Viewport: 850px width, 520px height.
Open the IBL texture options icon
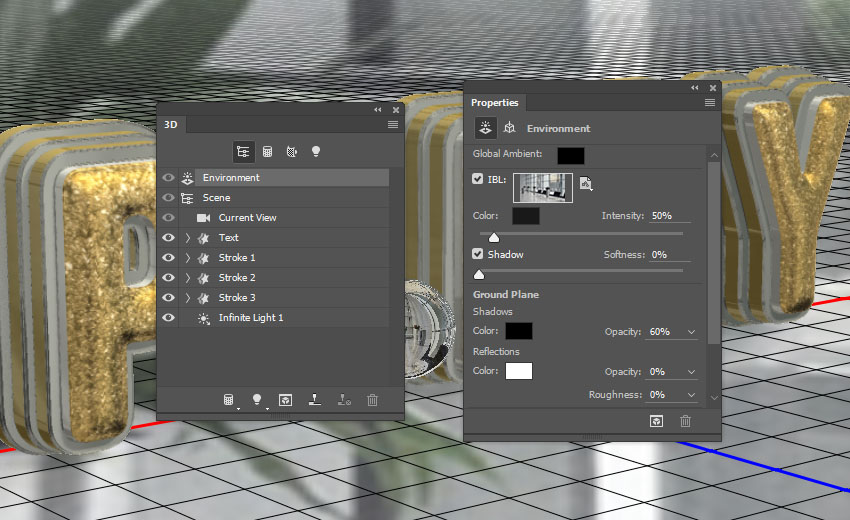pos(586,183)
